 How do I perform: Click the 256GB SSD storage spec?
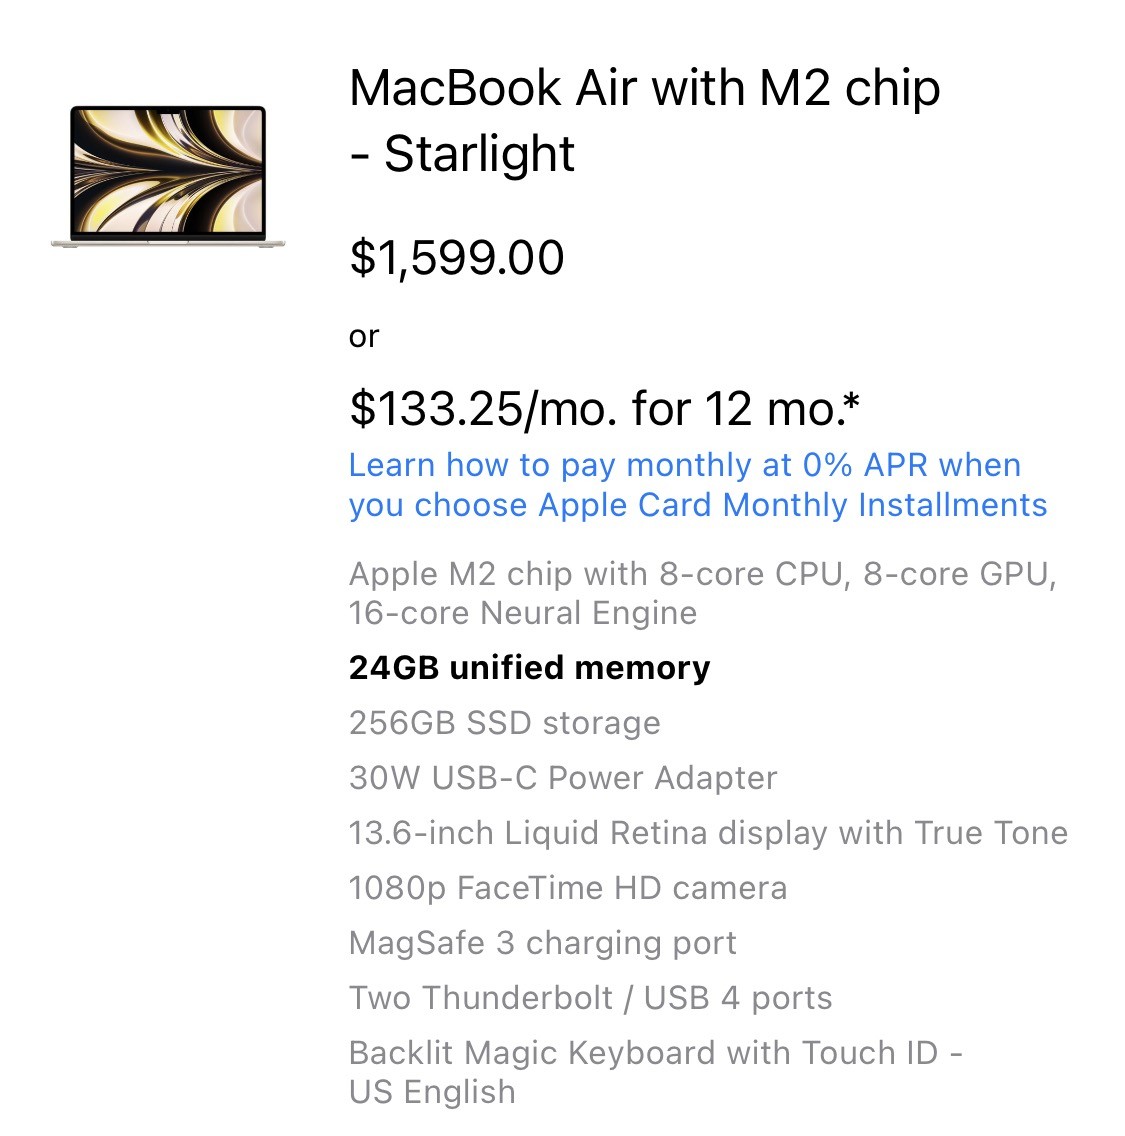[504, 723]
